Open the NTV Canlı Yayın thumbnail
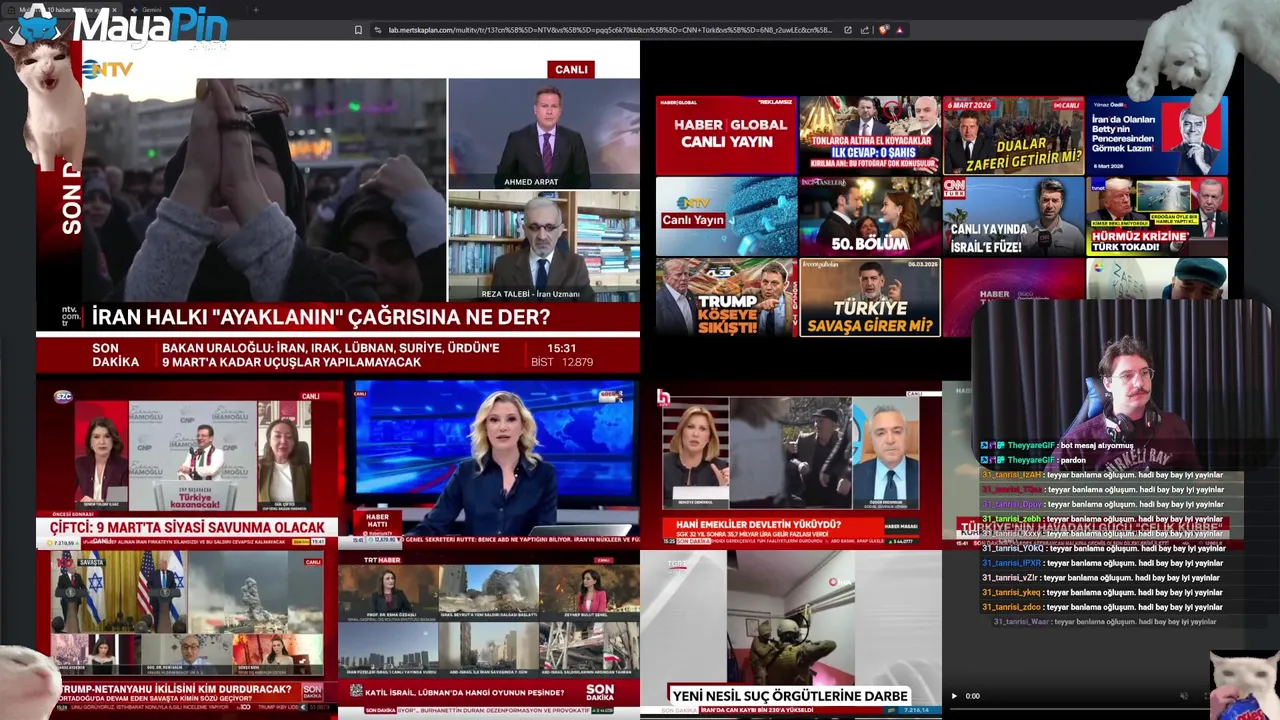The height and width of the screenshot is (720, 1280). coord(726,216)
